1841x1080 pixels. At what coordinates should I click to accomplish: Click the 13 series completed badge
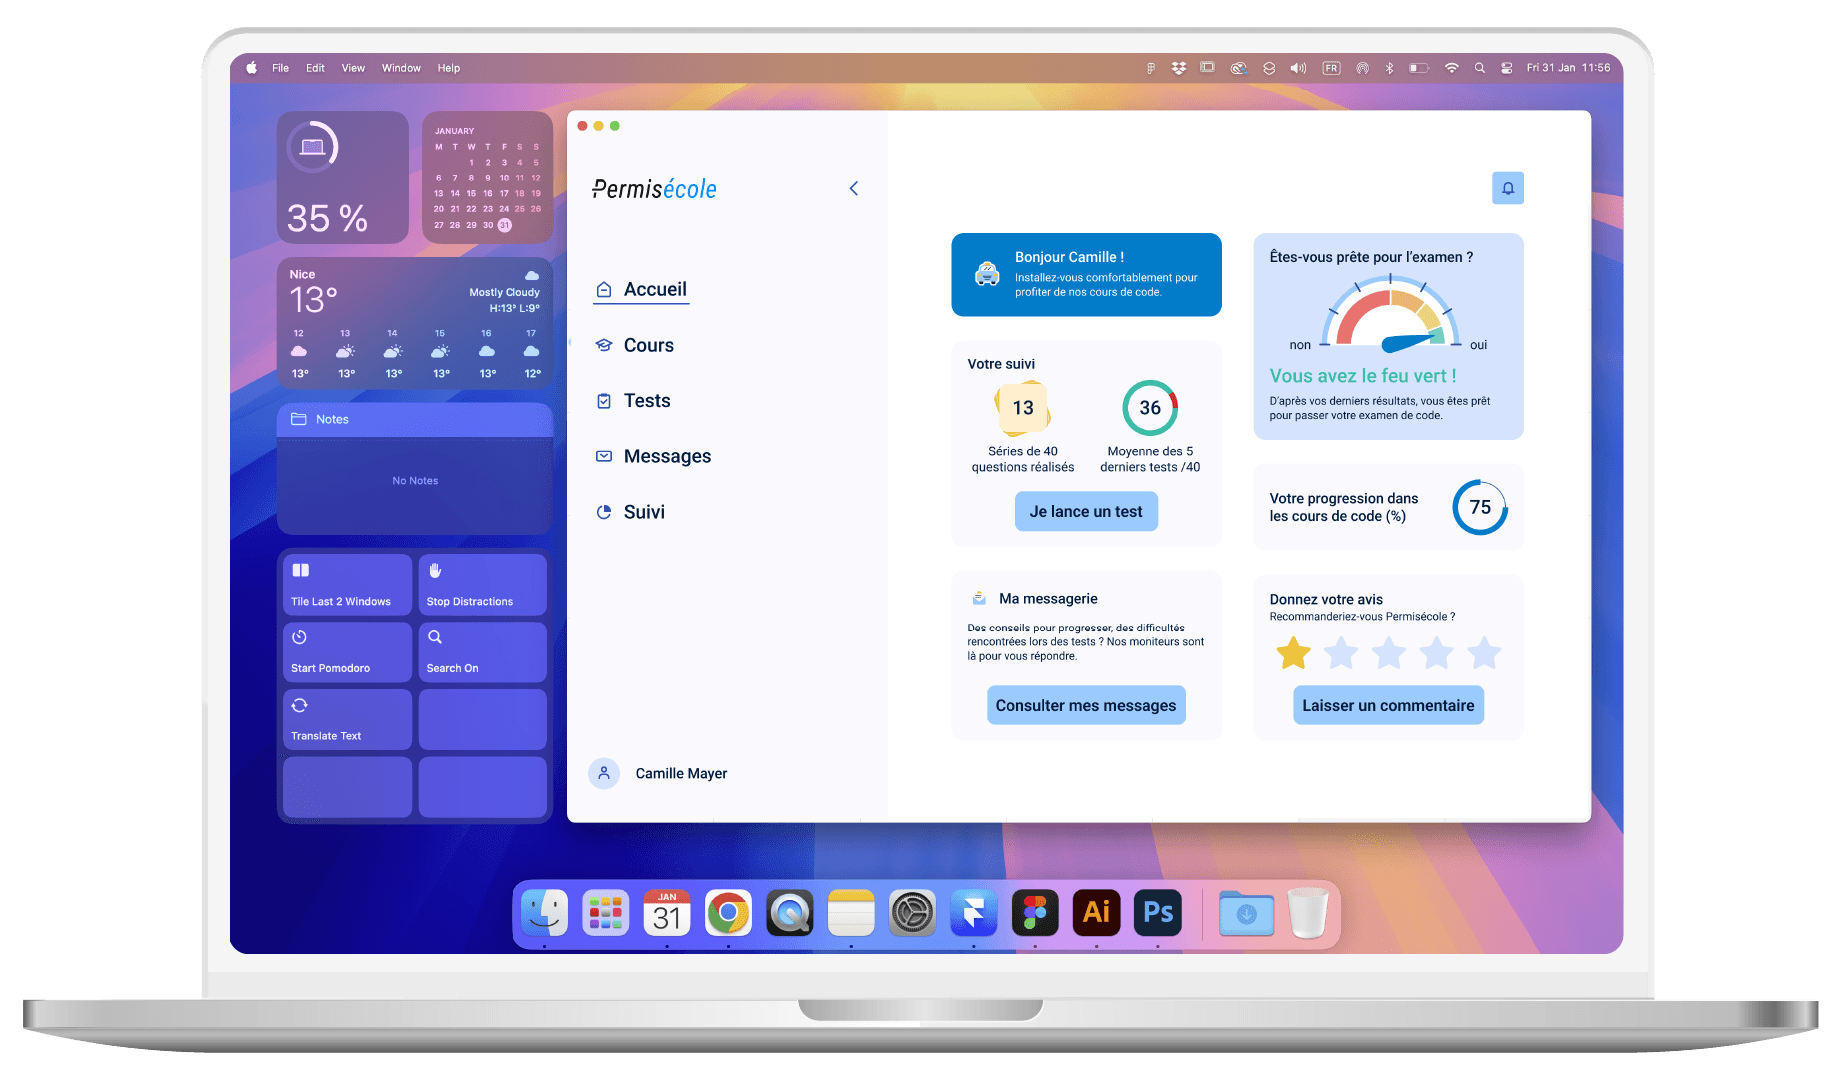[1022, 408]
